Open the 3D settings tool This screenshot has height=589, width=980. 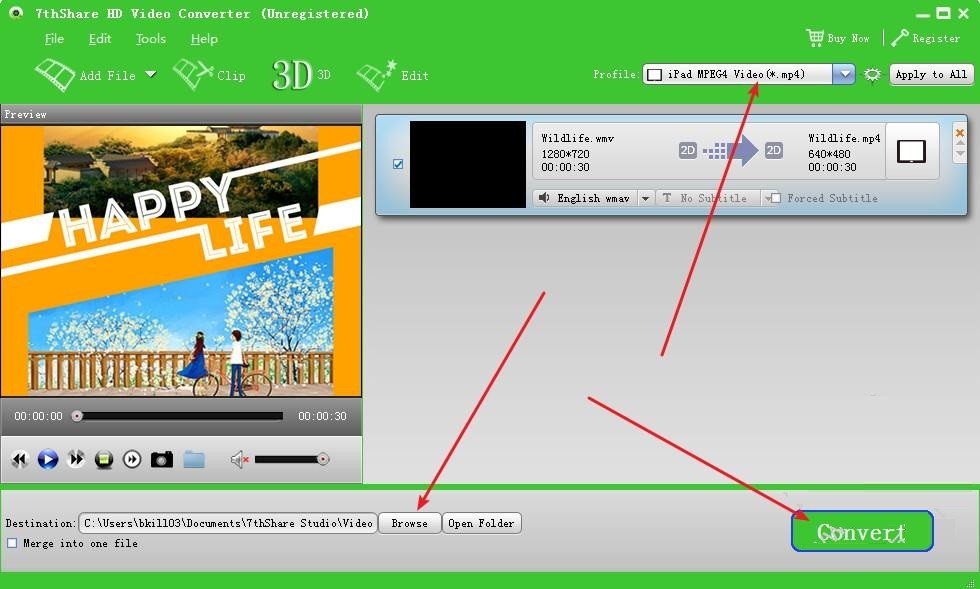tap(301, 75)
